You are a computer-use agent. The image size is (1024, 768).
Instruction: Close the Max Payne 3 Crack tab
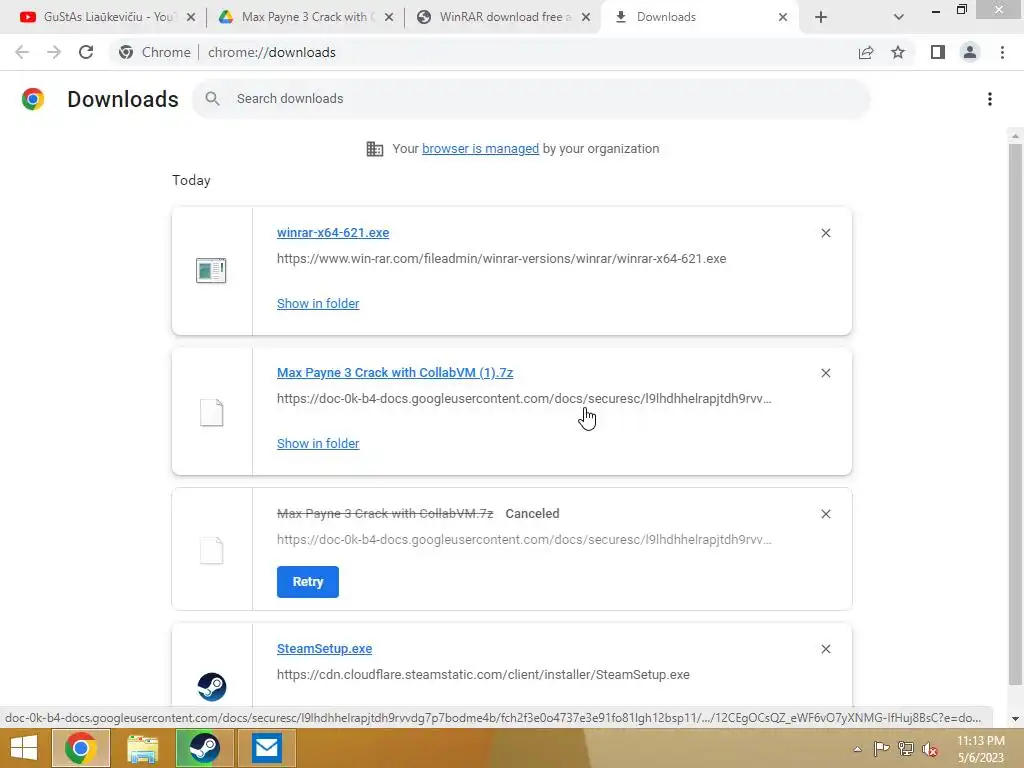[x=389, y=17]
